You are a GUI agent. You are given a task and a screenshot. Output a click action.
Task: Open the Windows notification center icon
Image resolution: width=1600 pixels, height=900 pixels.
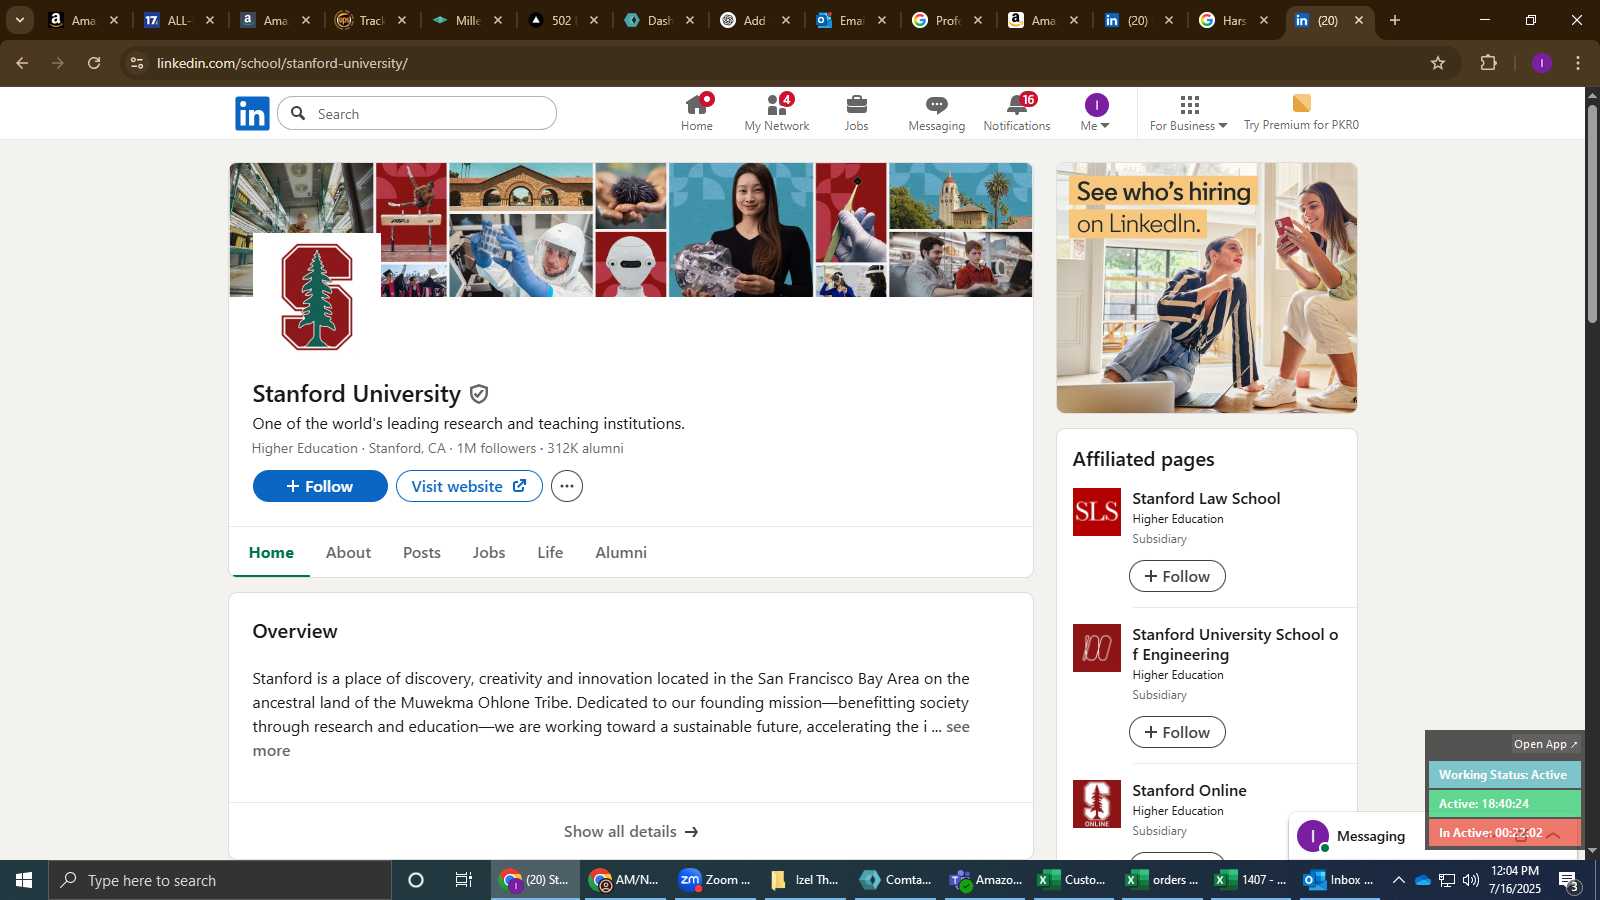point(1569,880)
